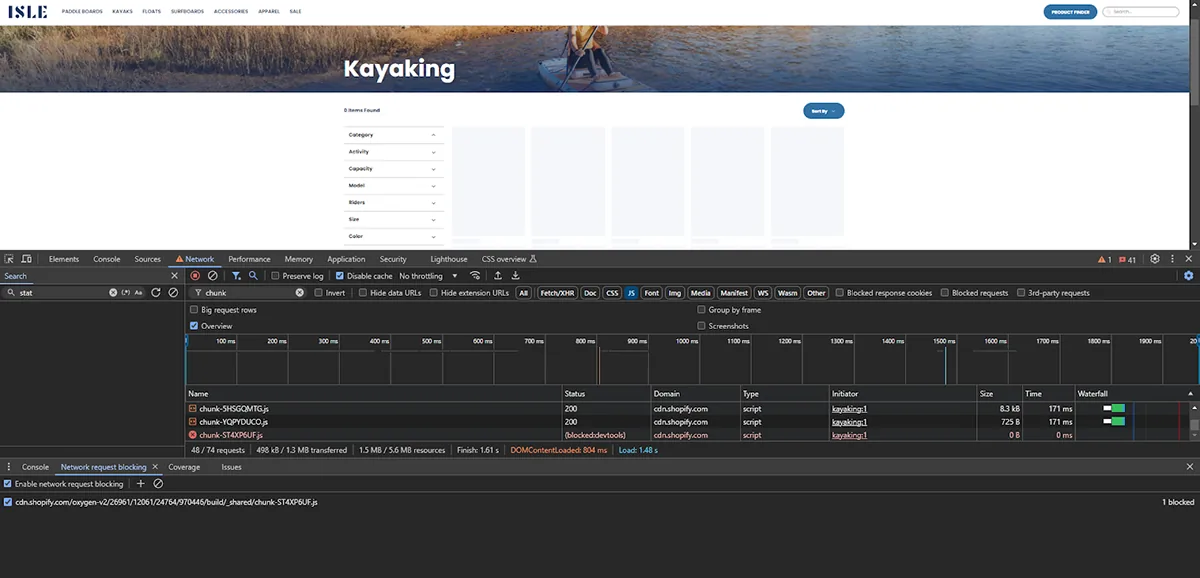This screenshot has width=1200, height=578.
Task: Toggle the device toolbar icon
Action: [26, 259]
